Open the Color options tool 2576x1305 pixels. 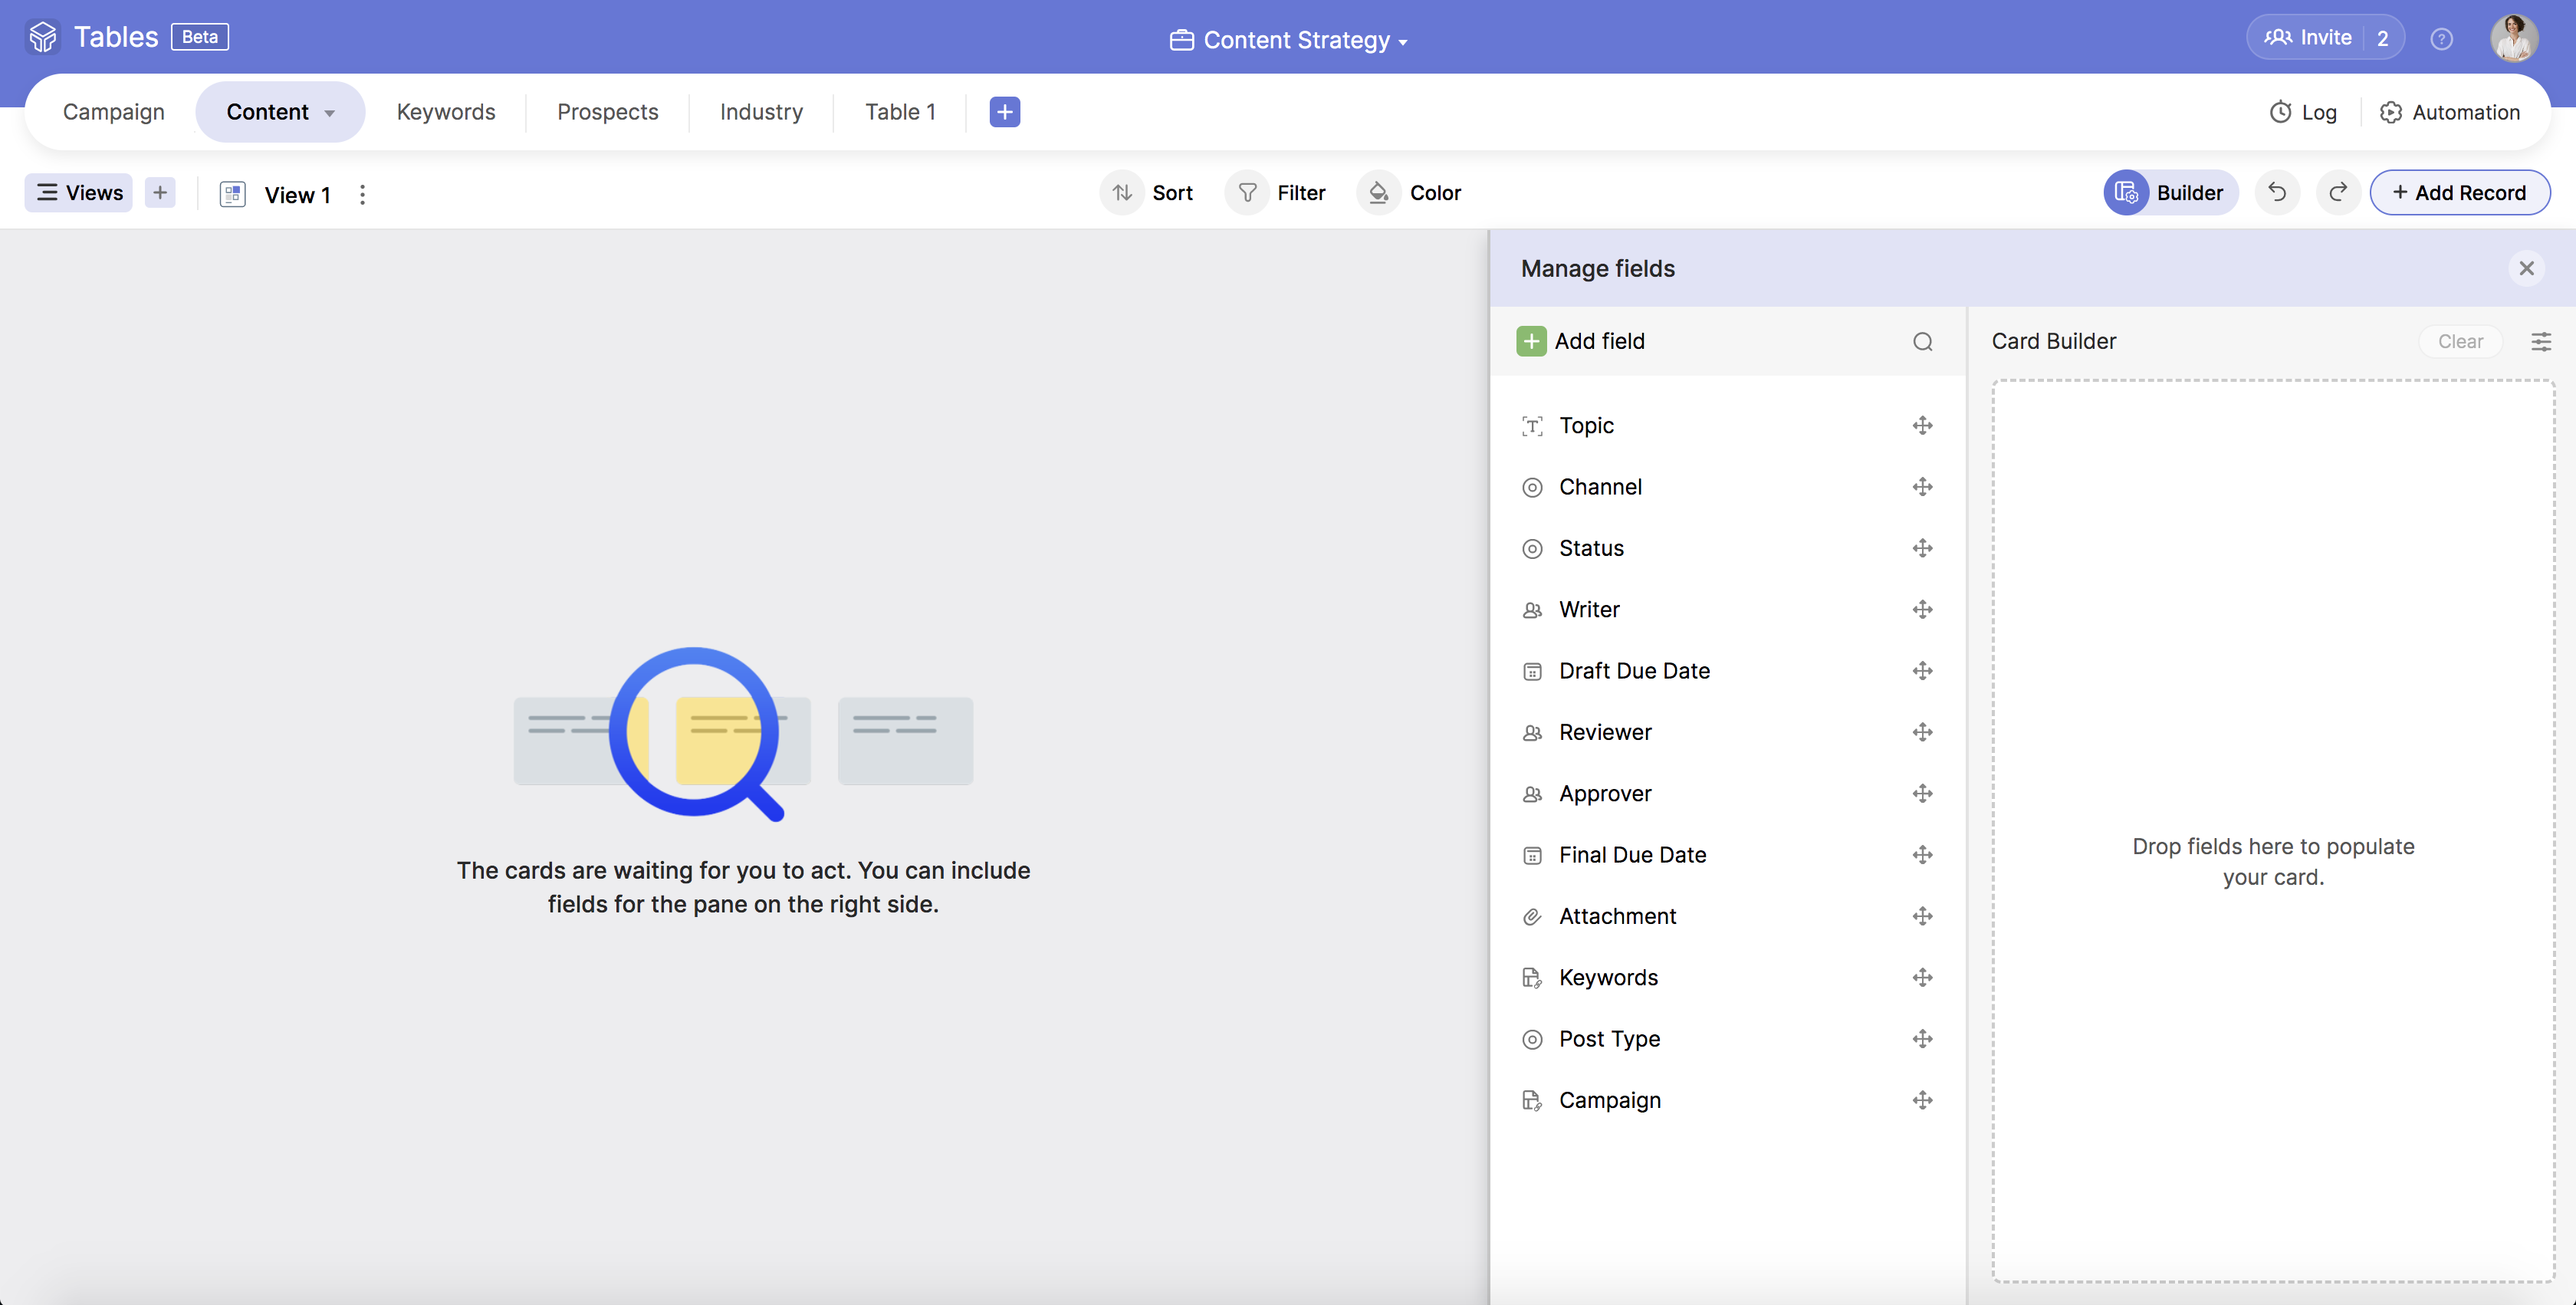pos(1410,193)
